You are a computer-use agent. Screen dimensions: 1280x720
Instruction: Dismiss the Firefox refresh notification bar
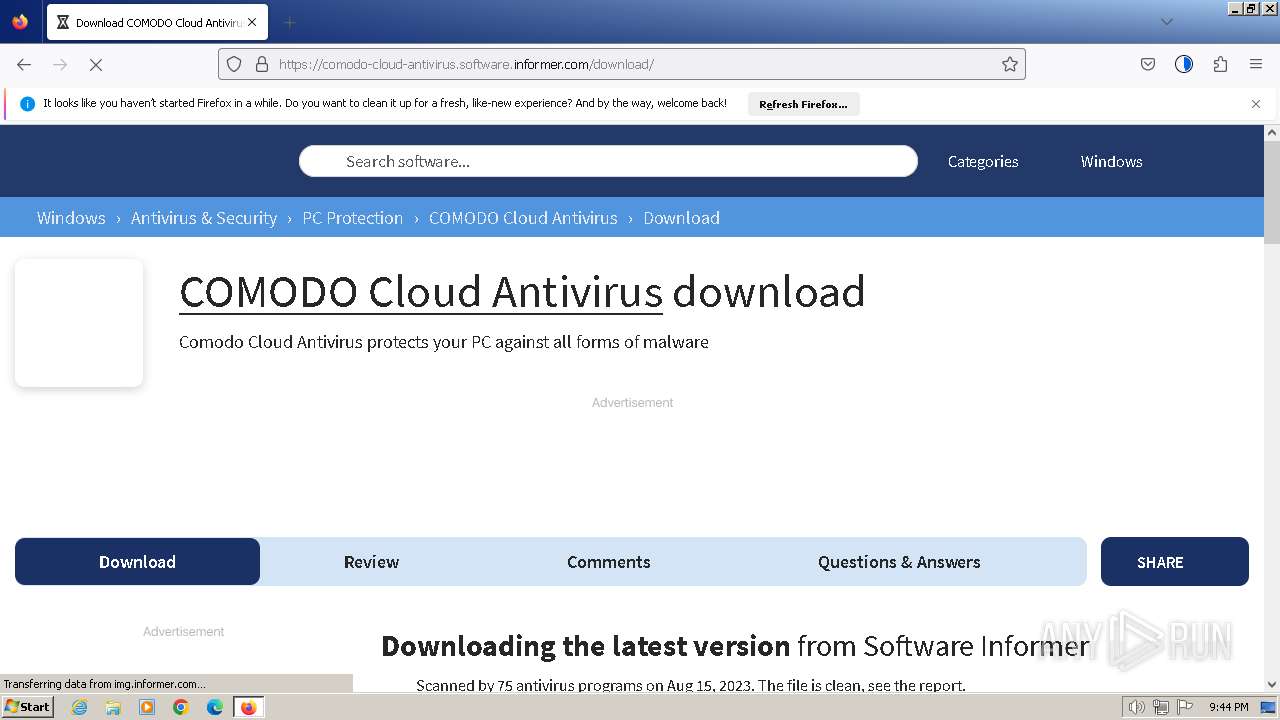pos(1256,104)
